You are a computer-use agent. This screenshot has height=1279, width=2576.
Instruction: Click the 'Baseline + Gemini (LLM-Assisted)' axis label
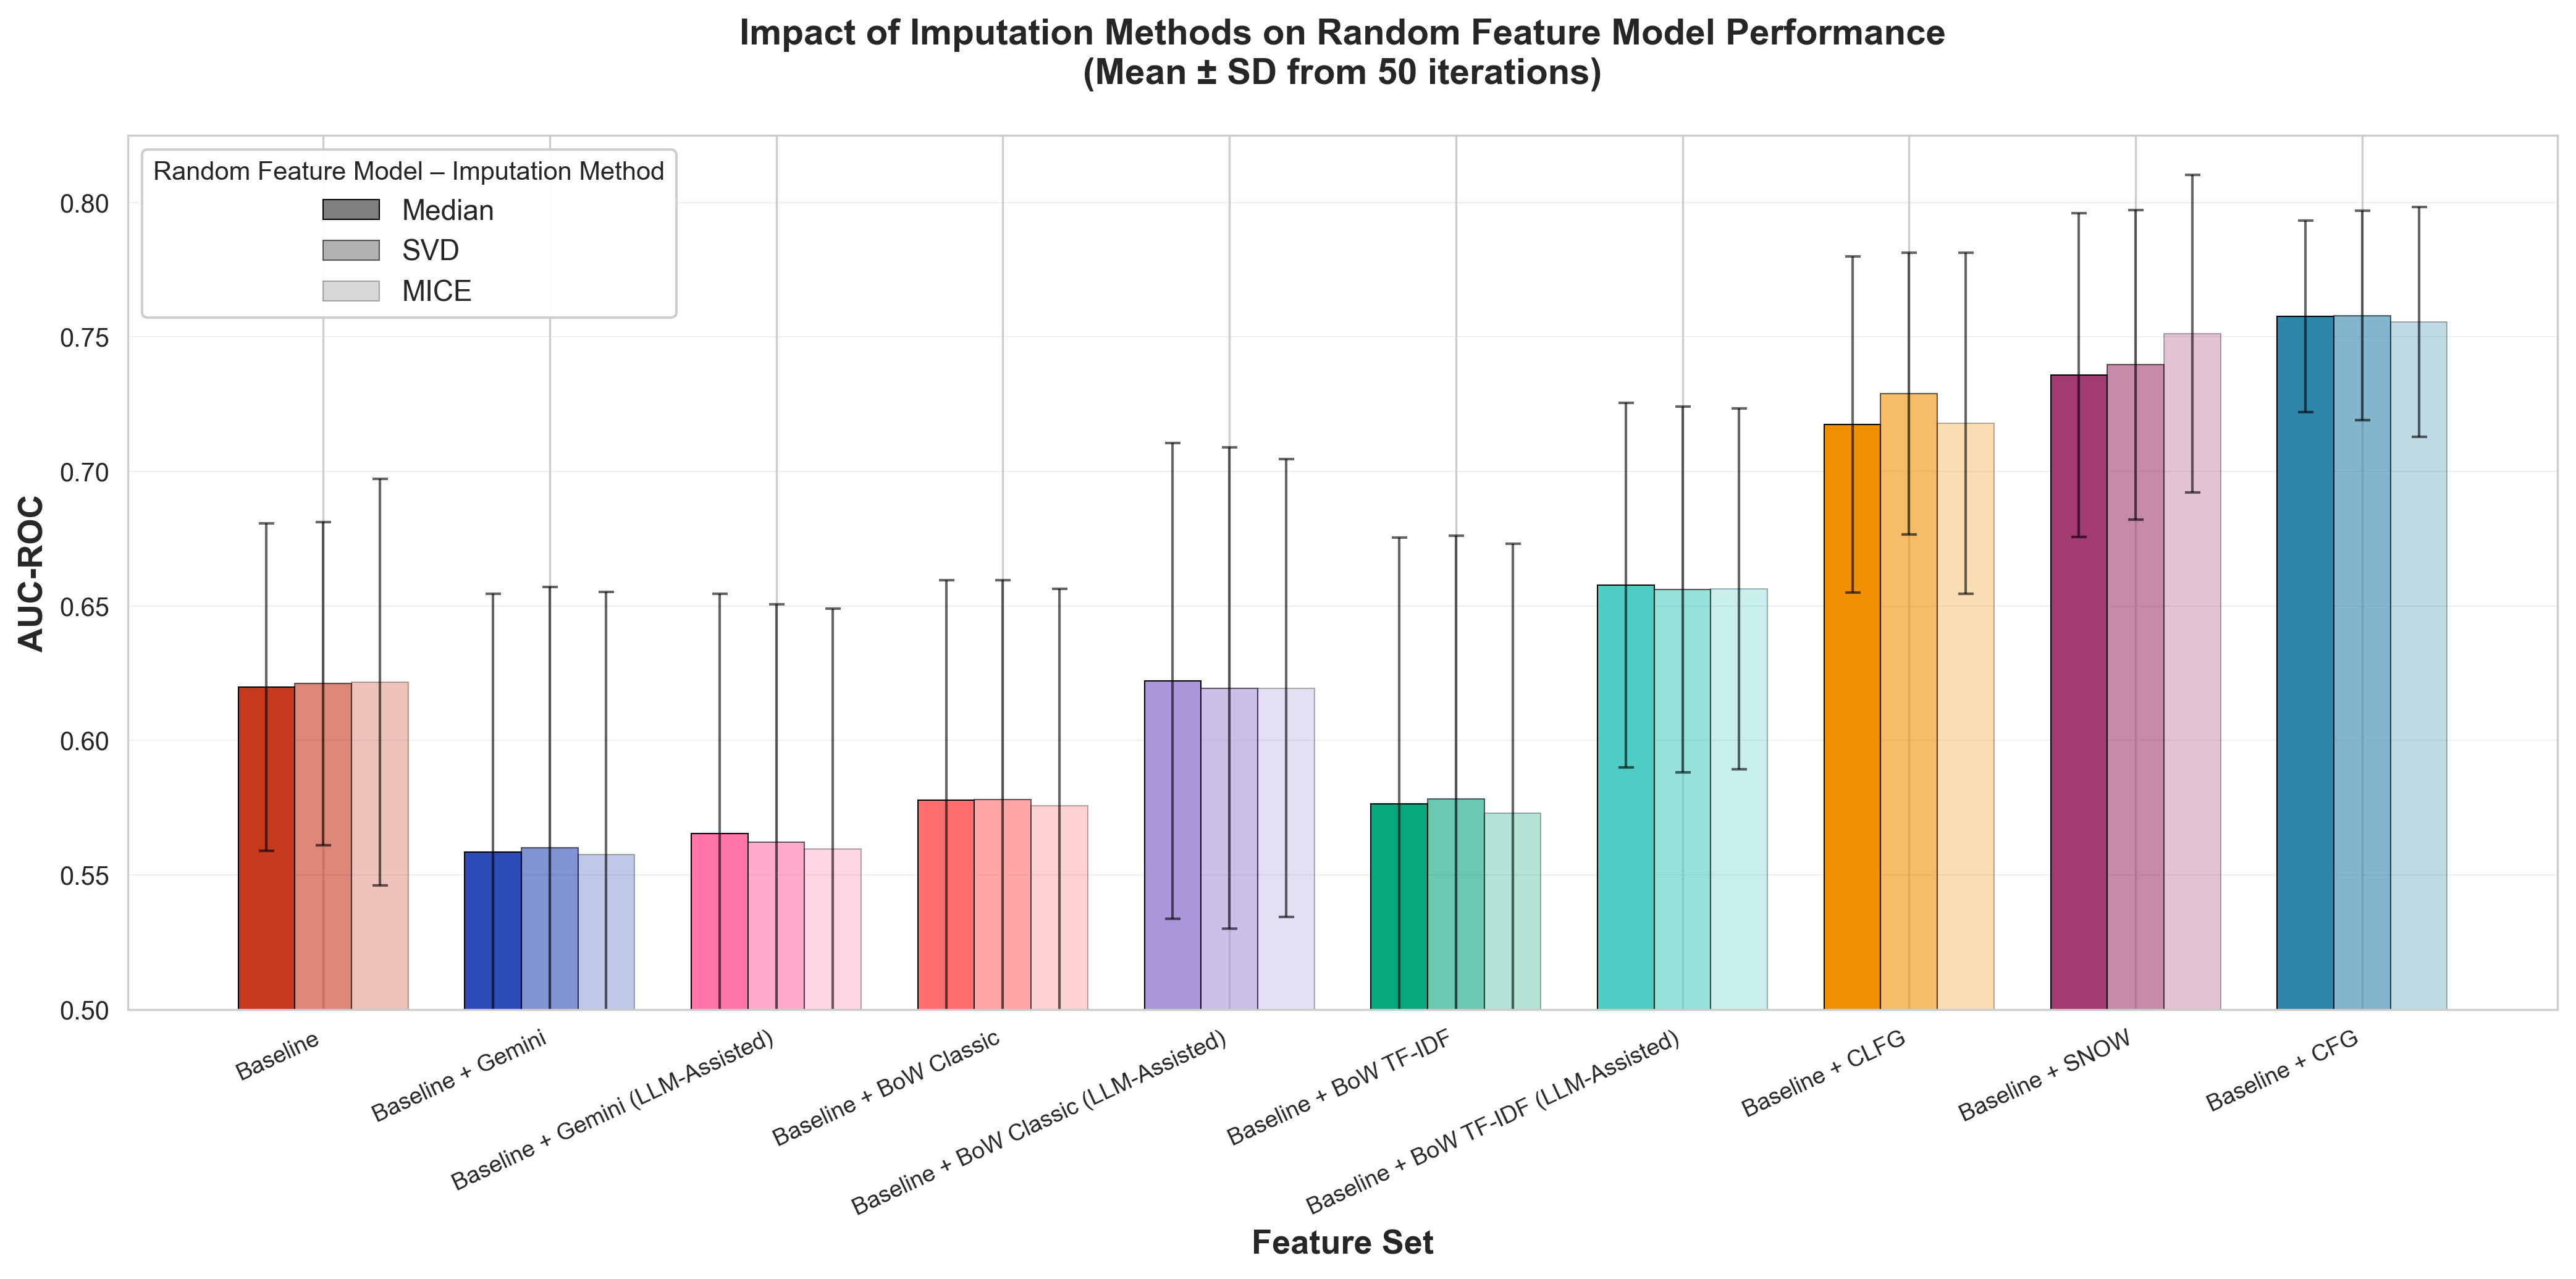pyautogui.click(x=612, y=1110)
